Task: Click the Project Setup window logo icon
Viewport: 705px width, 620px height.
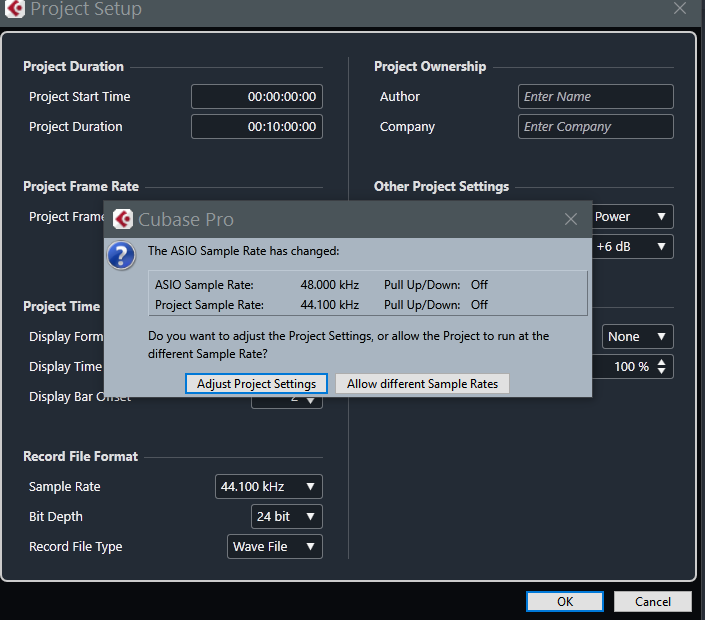Action: [x=15, y=9]
